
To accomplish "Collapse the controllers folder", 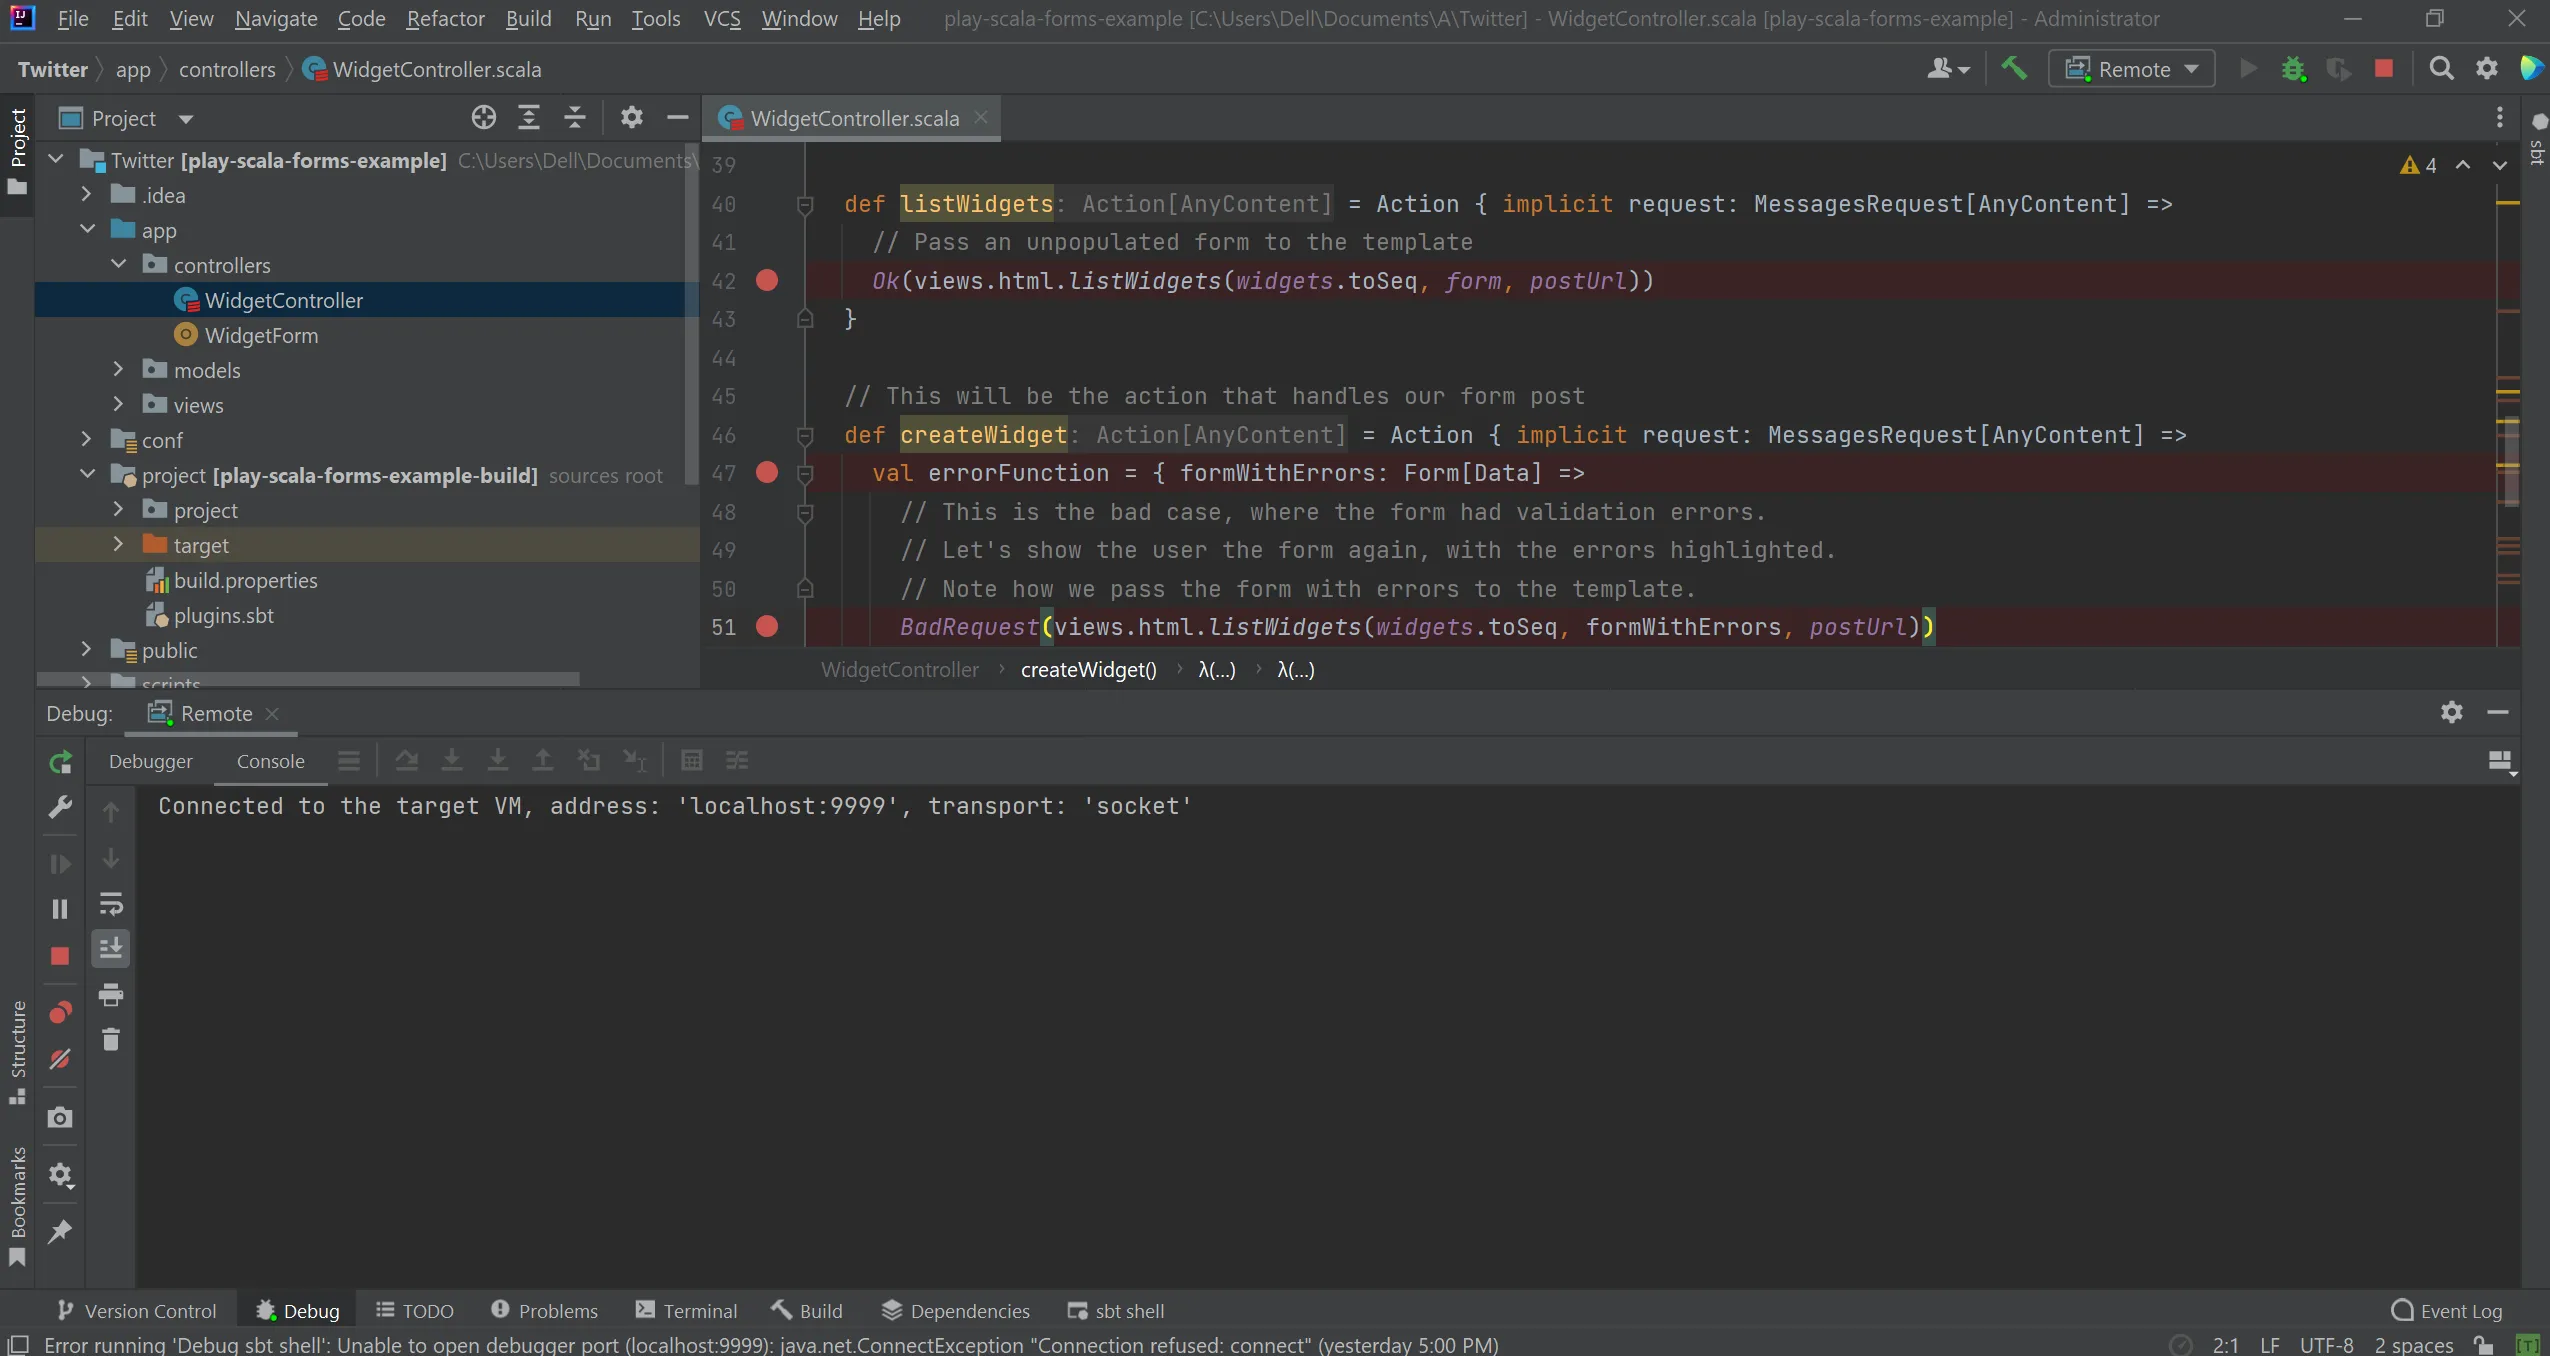I will tap(118, 265).
